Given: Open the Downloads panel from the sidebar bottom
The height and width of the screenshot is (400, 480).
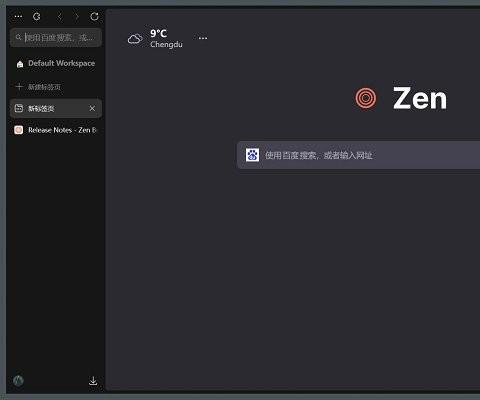Looking at the screenshot, I should (93, 381).
